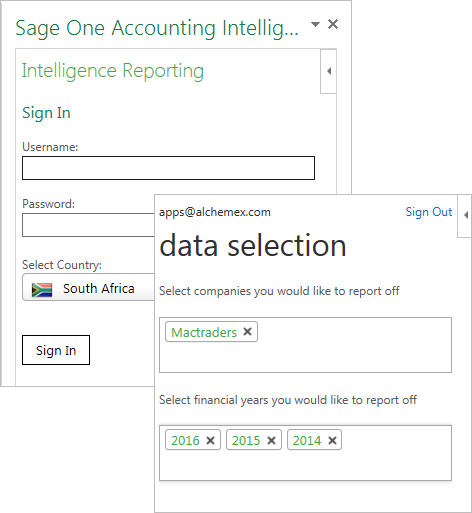Close the Sage One Accounting task pane
Viewport: 472px width, 513px height.
pyautogui.click(x=333, y=24)
